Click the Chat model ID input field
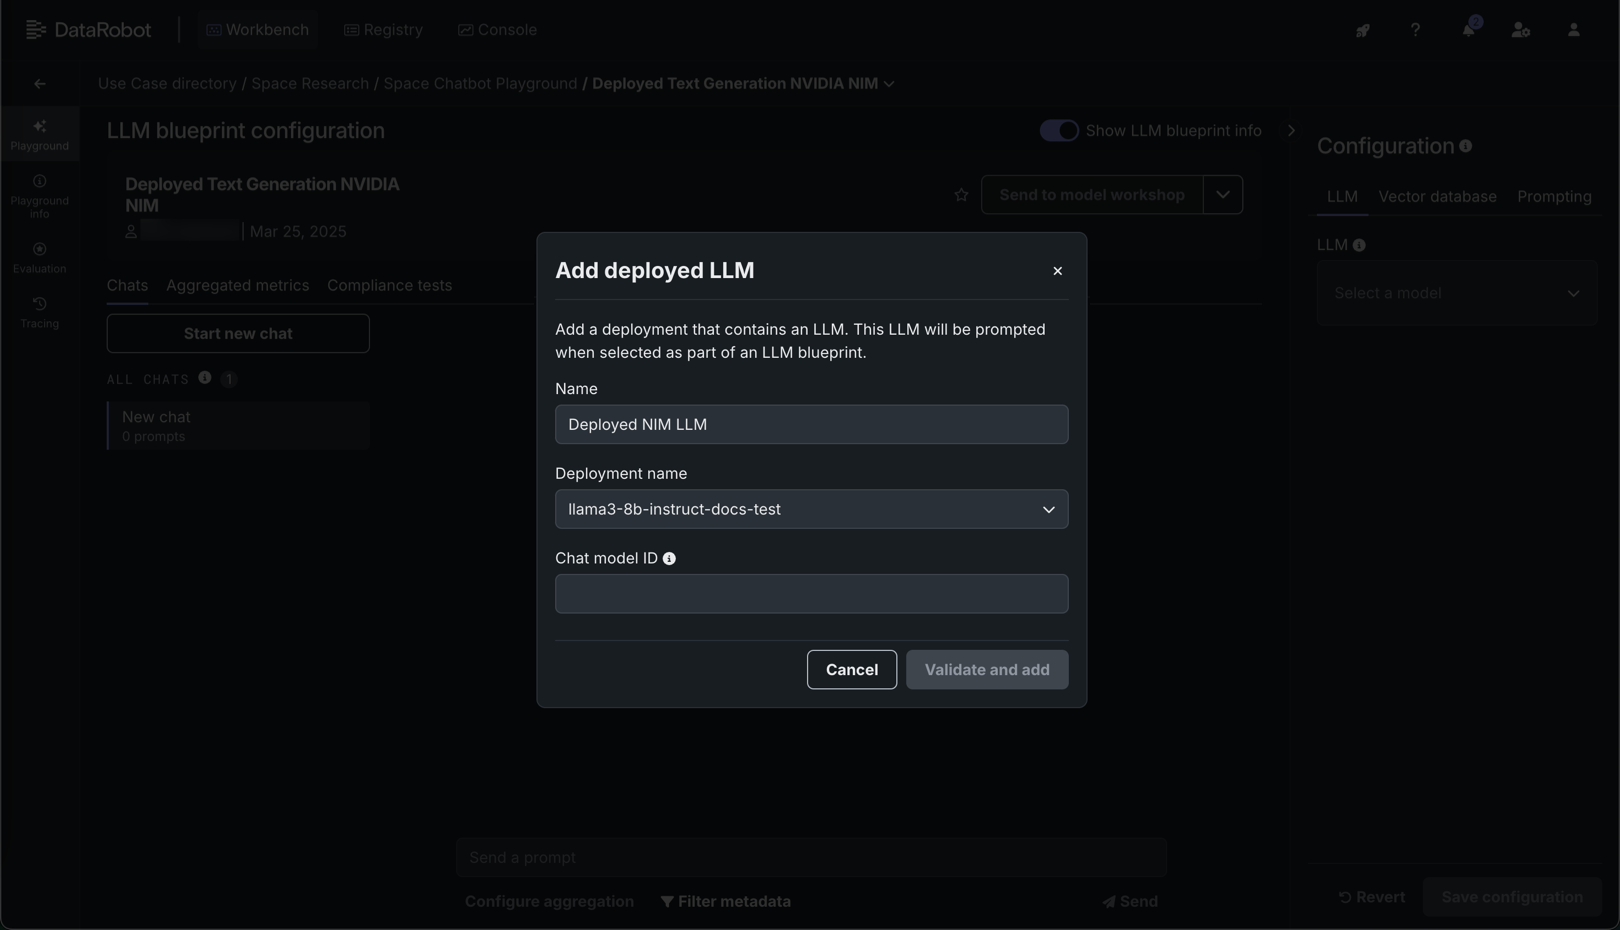Screen dimensions: 1620x930 tap(811, 594)
